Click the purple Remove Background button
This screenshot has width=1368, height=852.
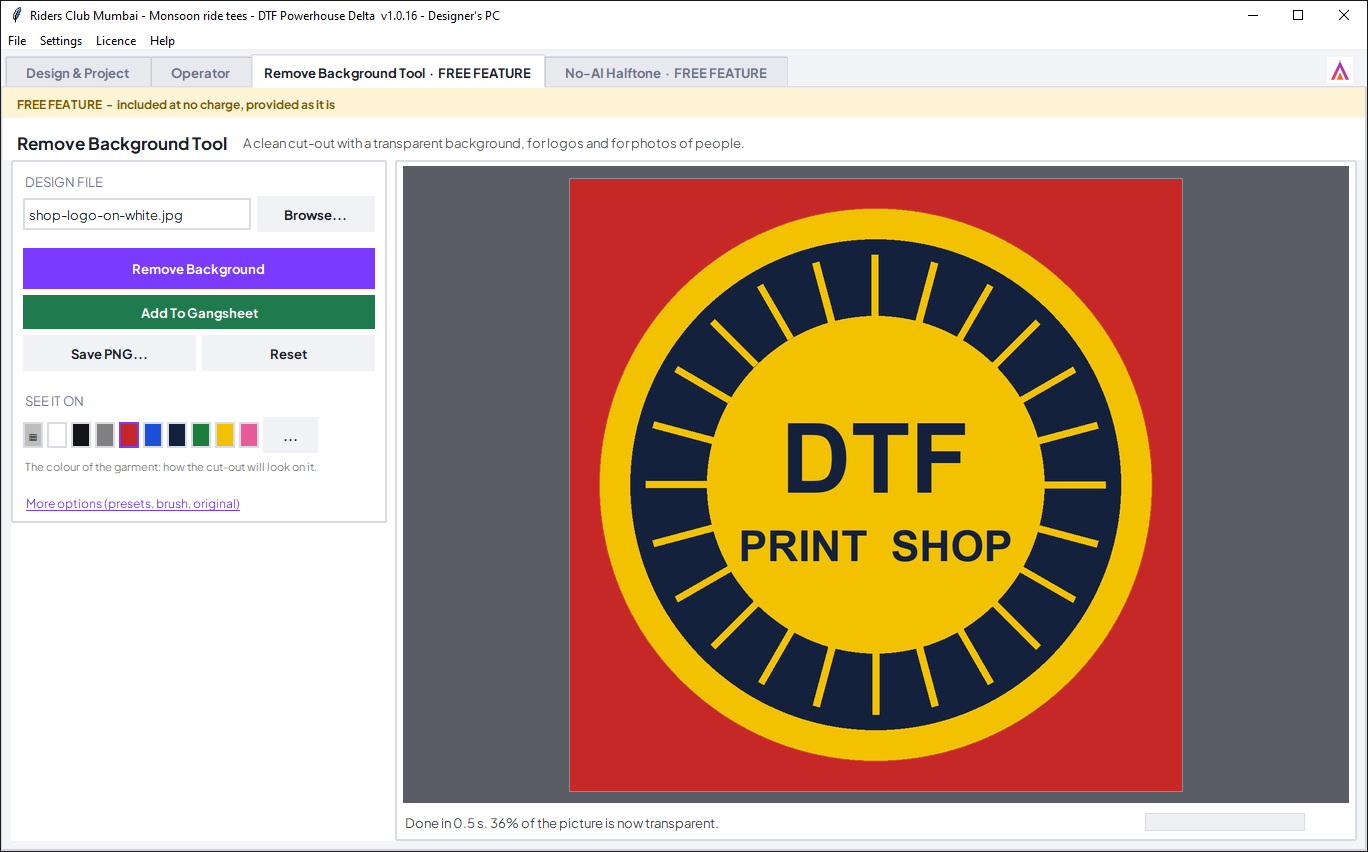(199, 269)
